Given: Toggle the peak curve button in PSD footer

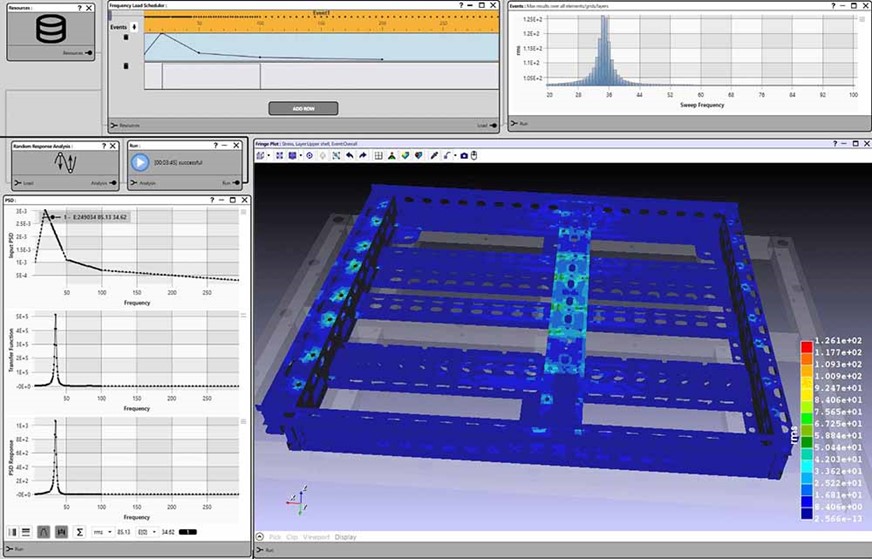Looking at the screenshot, I should [43, 532].
